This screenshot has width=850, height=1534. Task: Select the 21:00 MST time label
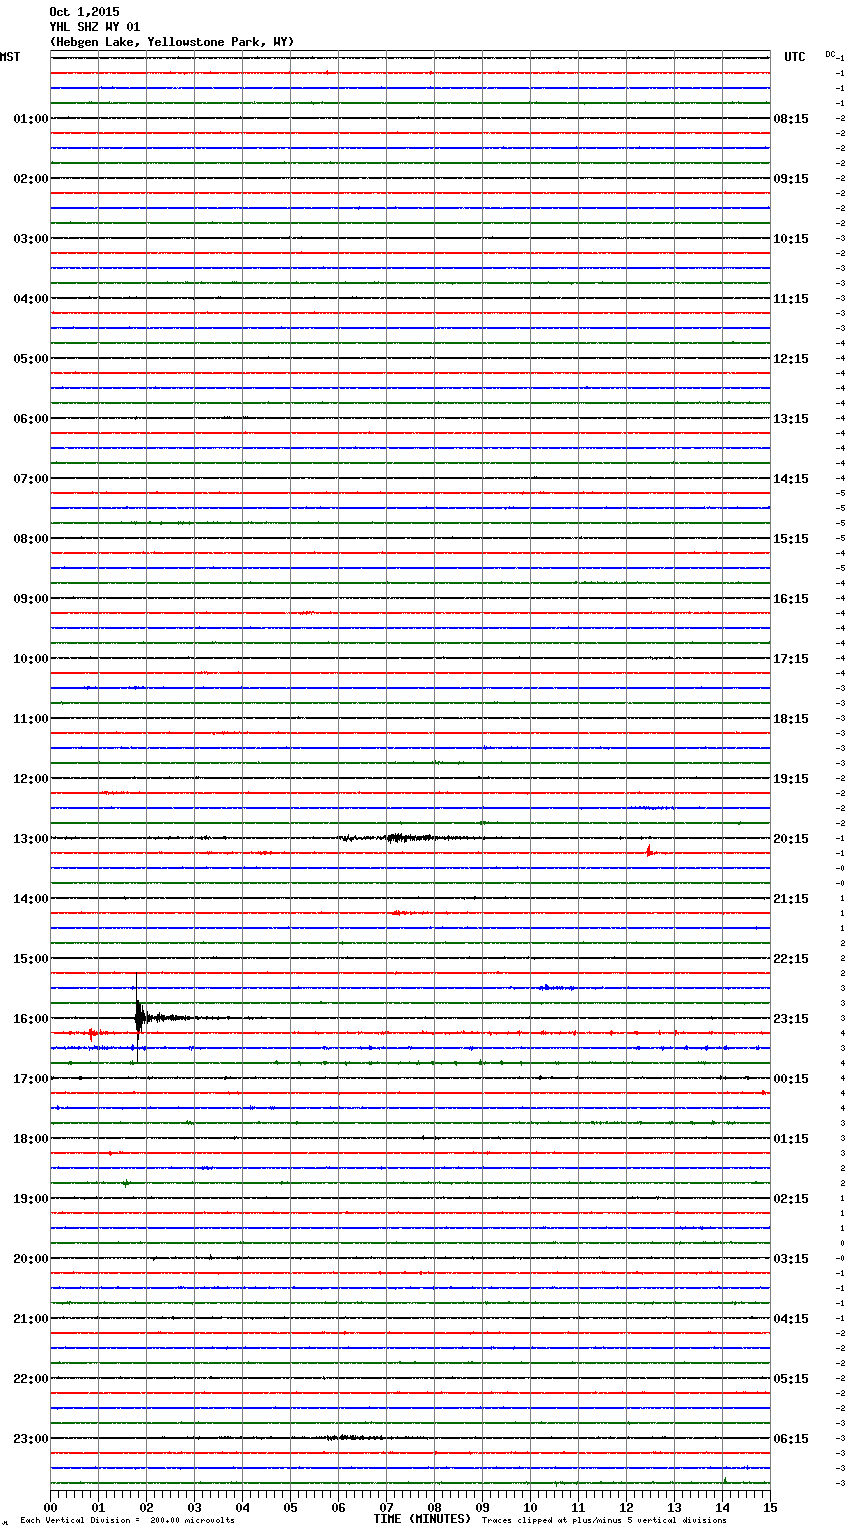[x=31, y=1319]
